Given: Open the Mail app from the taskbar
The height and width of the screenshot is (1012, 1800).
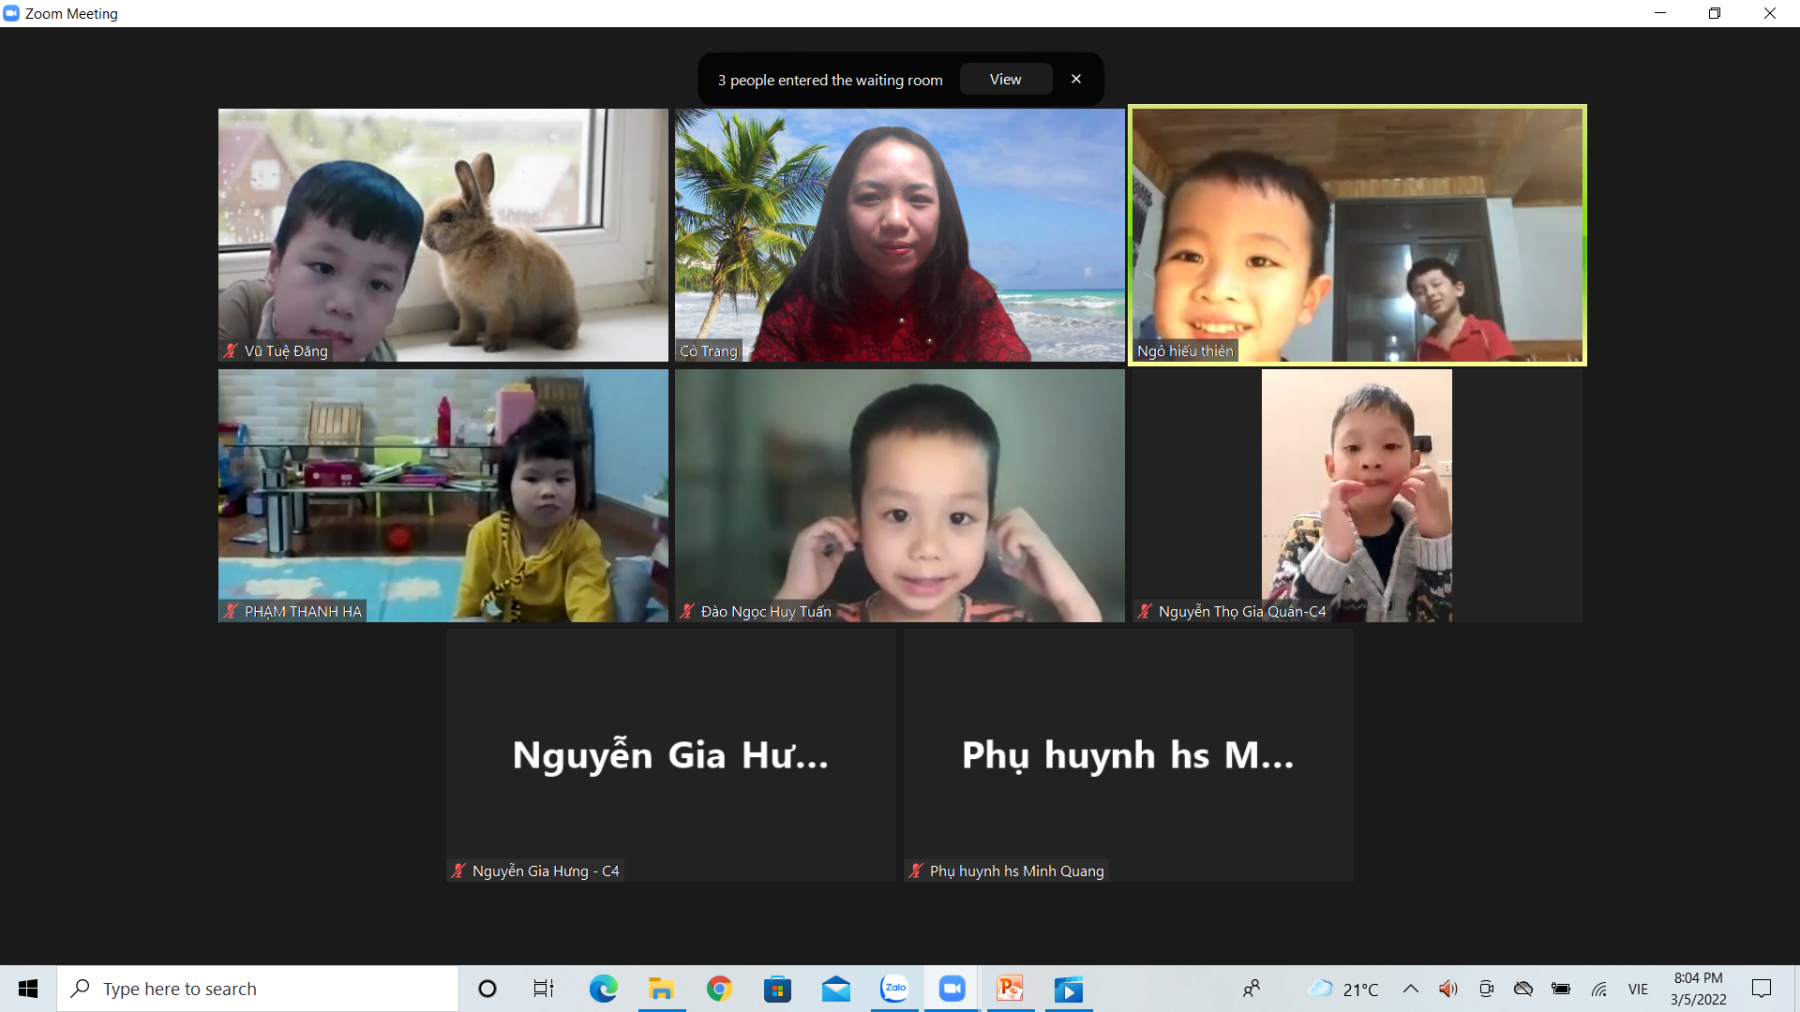Looking at the screenshot, I should [x=836, y=989].
